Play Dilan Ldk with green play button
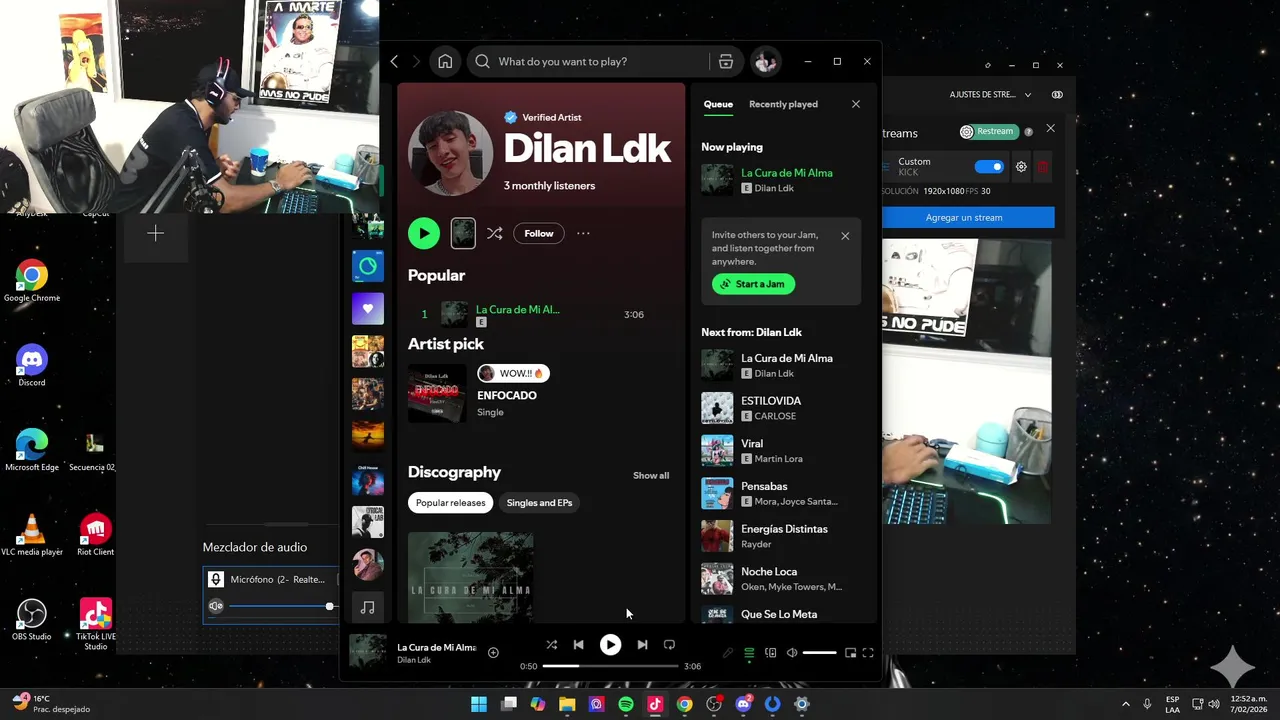 [424, 233]
